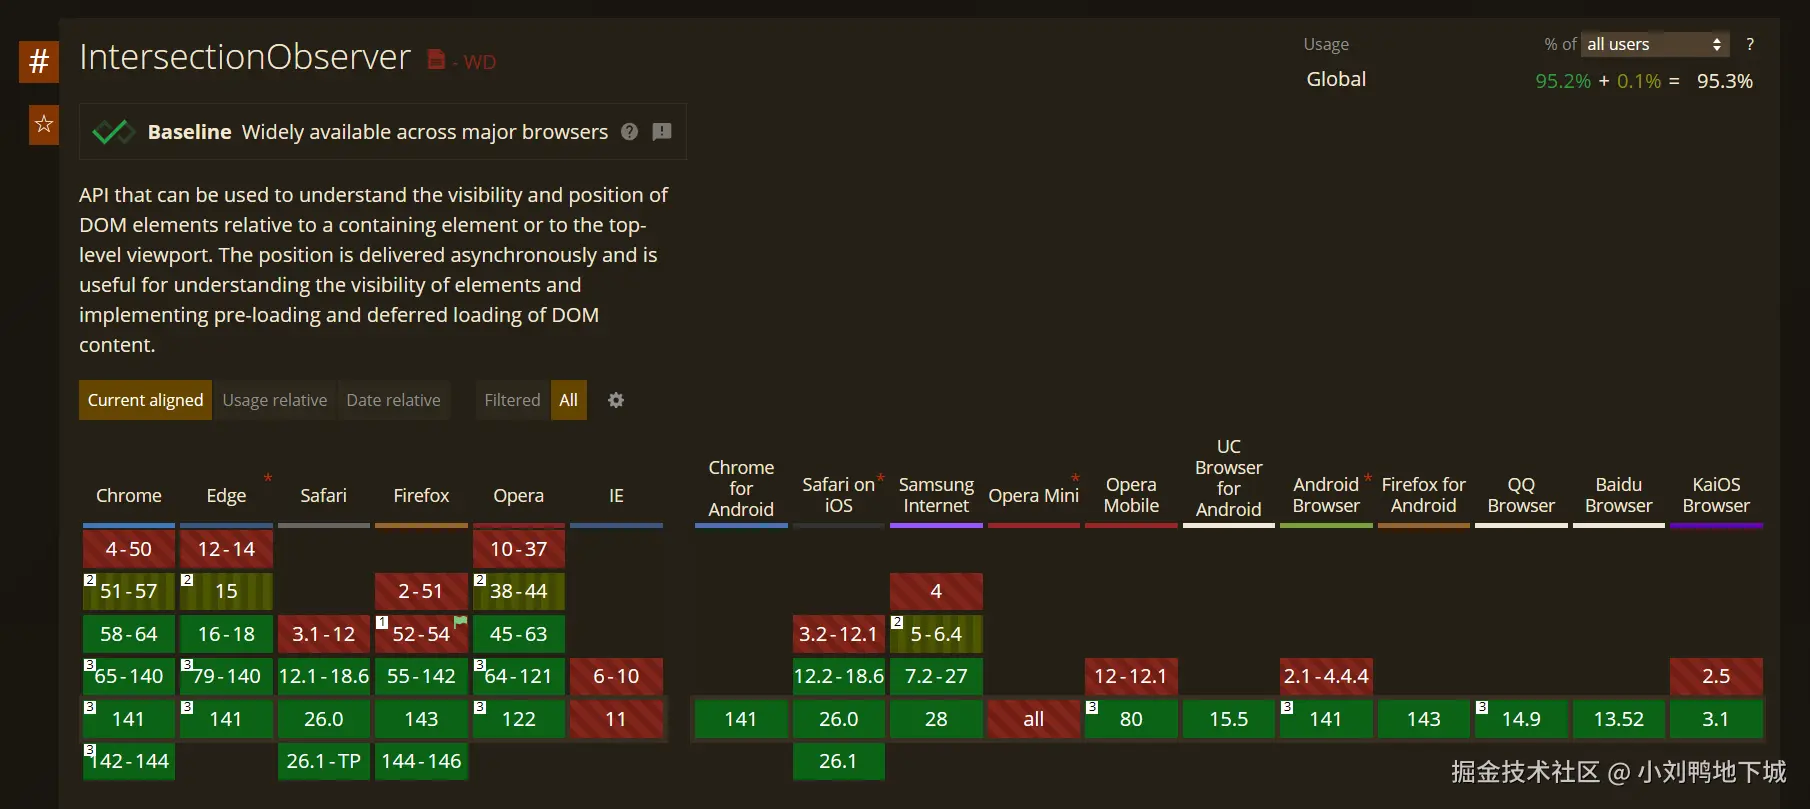Select the Edge 15 cell
Screen dimensions: 1810x809
point(226,591)
